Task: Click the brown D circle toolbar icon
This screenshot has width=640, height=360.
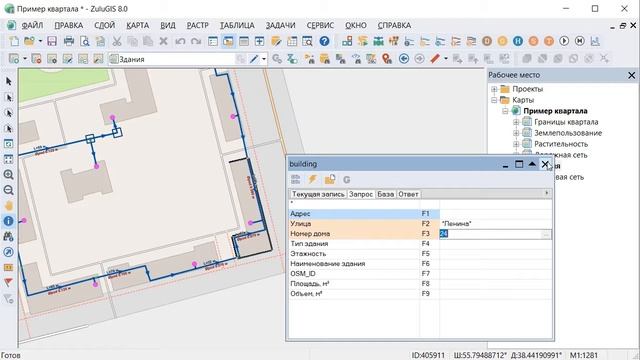Action: [487, 41]
